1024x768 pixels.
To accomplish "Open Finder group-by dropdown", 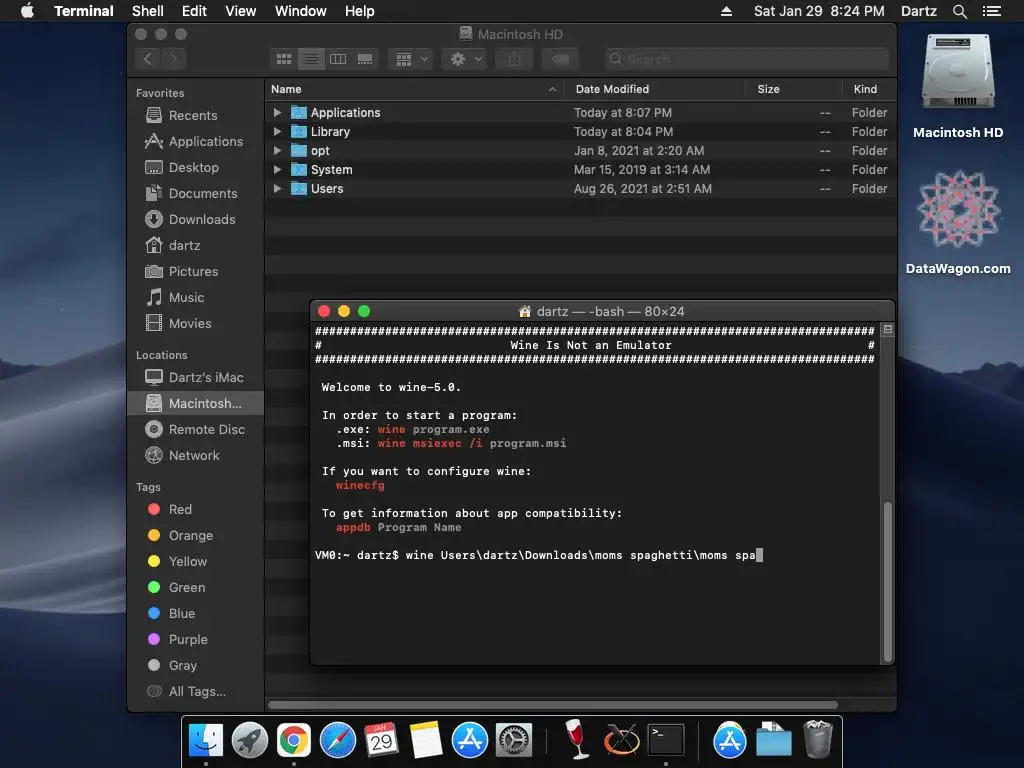I will click(x=411, y=59).
